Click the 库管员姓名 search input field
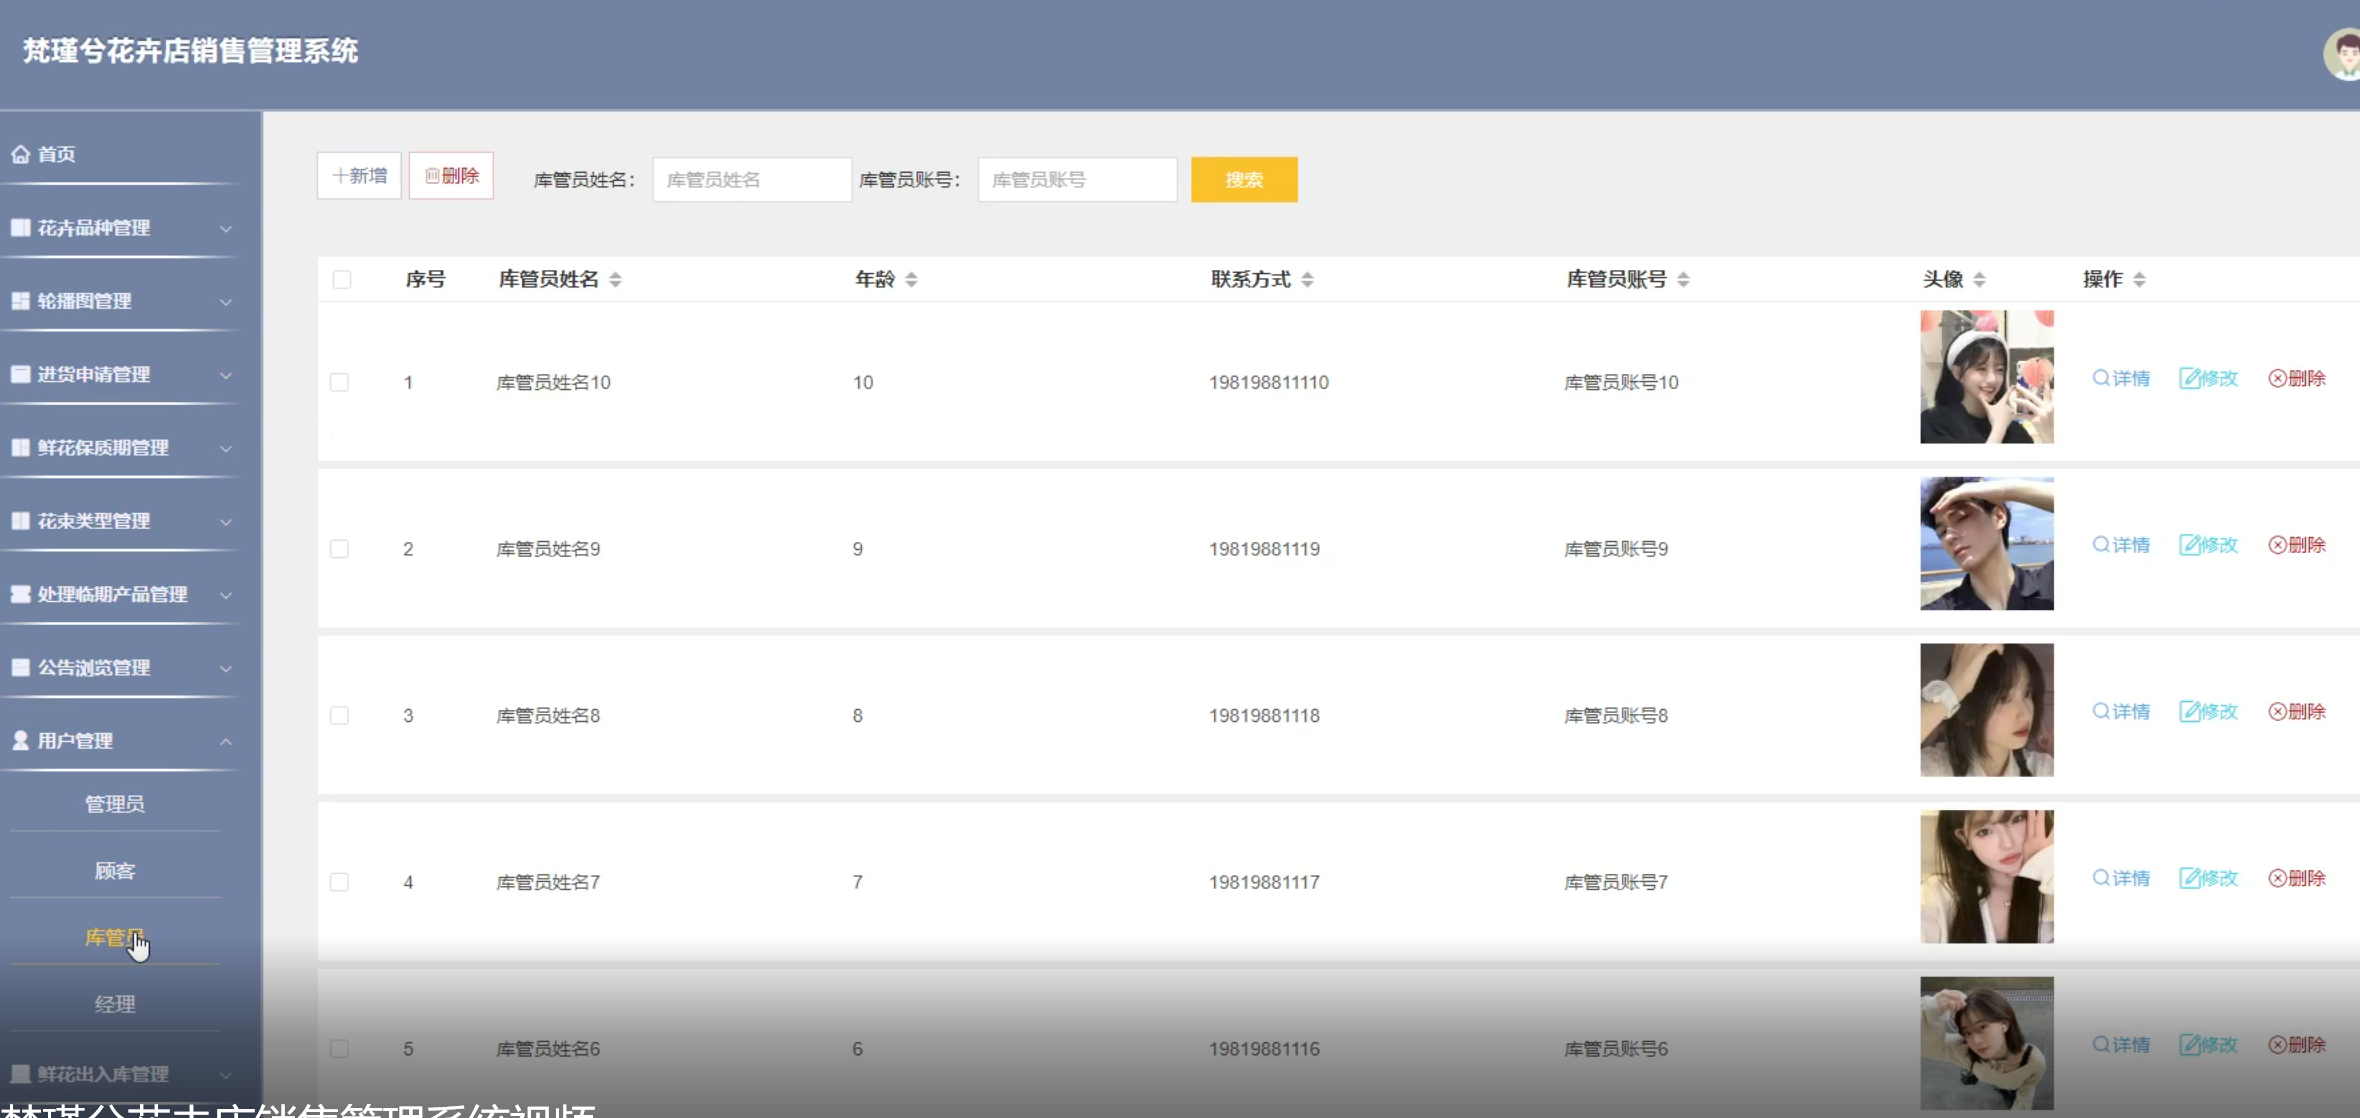This screenshot has width=2360, height=1118. pos(752,180)
